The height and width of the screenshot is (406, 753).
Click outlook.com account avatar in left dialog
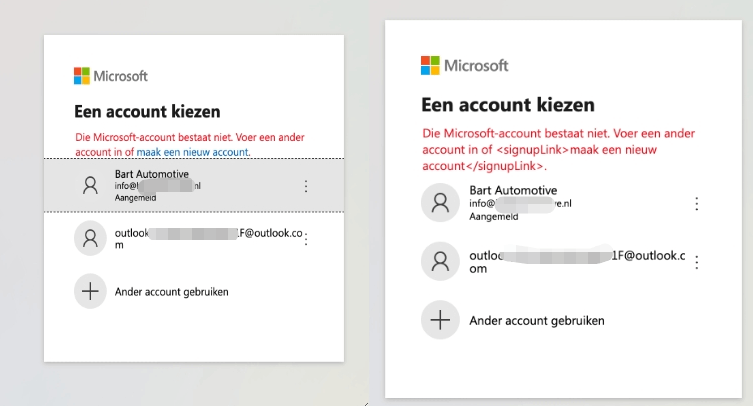coord(90,238)
